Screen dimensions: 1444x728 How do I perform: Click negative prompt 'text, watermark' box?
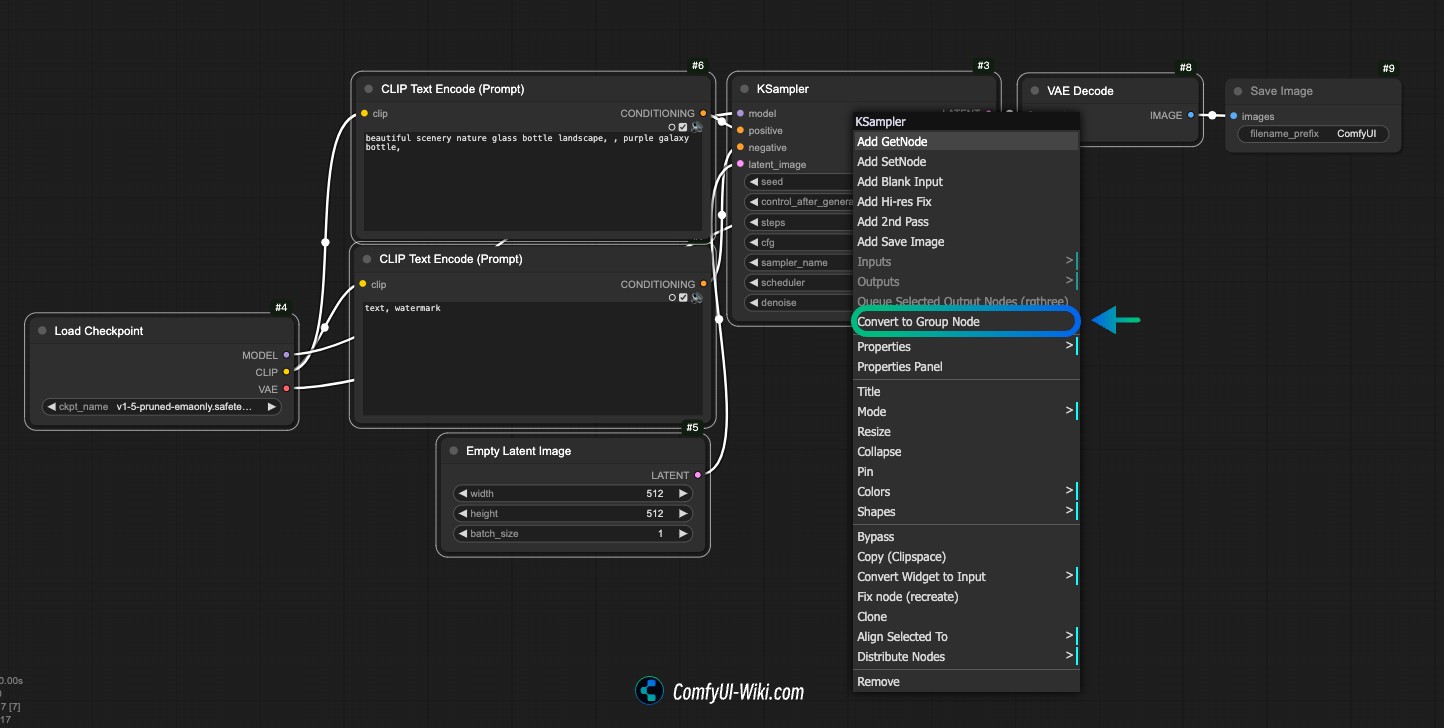(x=532, y=358)
